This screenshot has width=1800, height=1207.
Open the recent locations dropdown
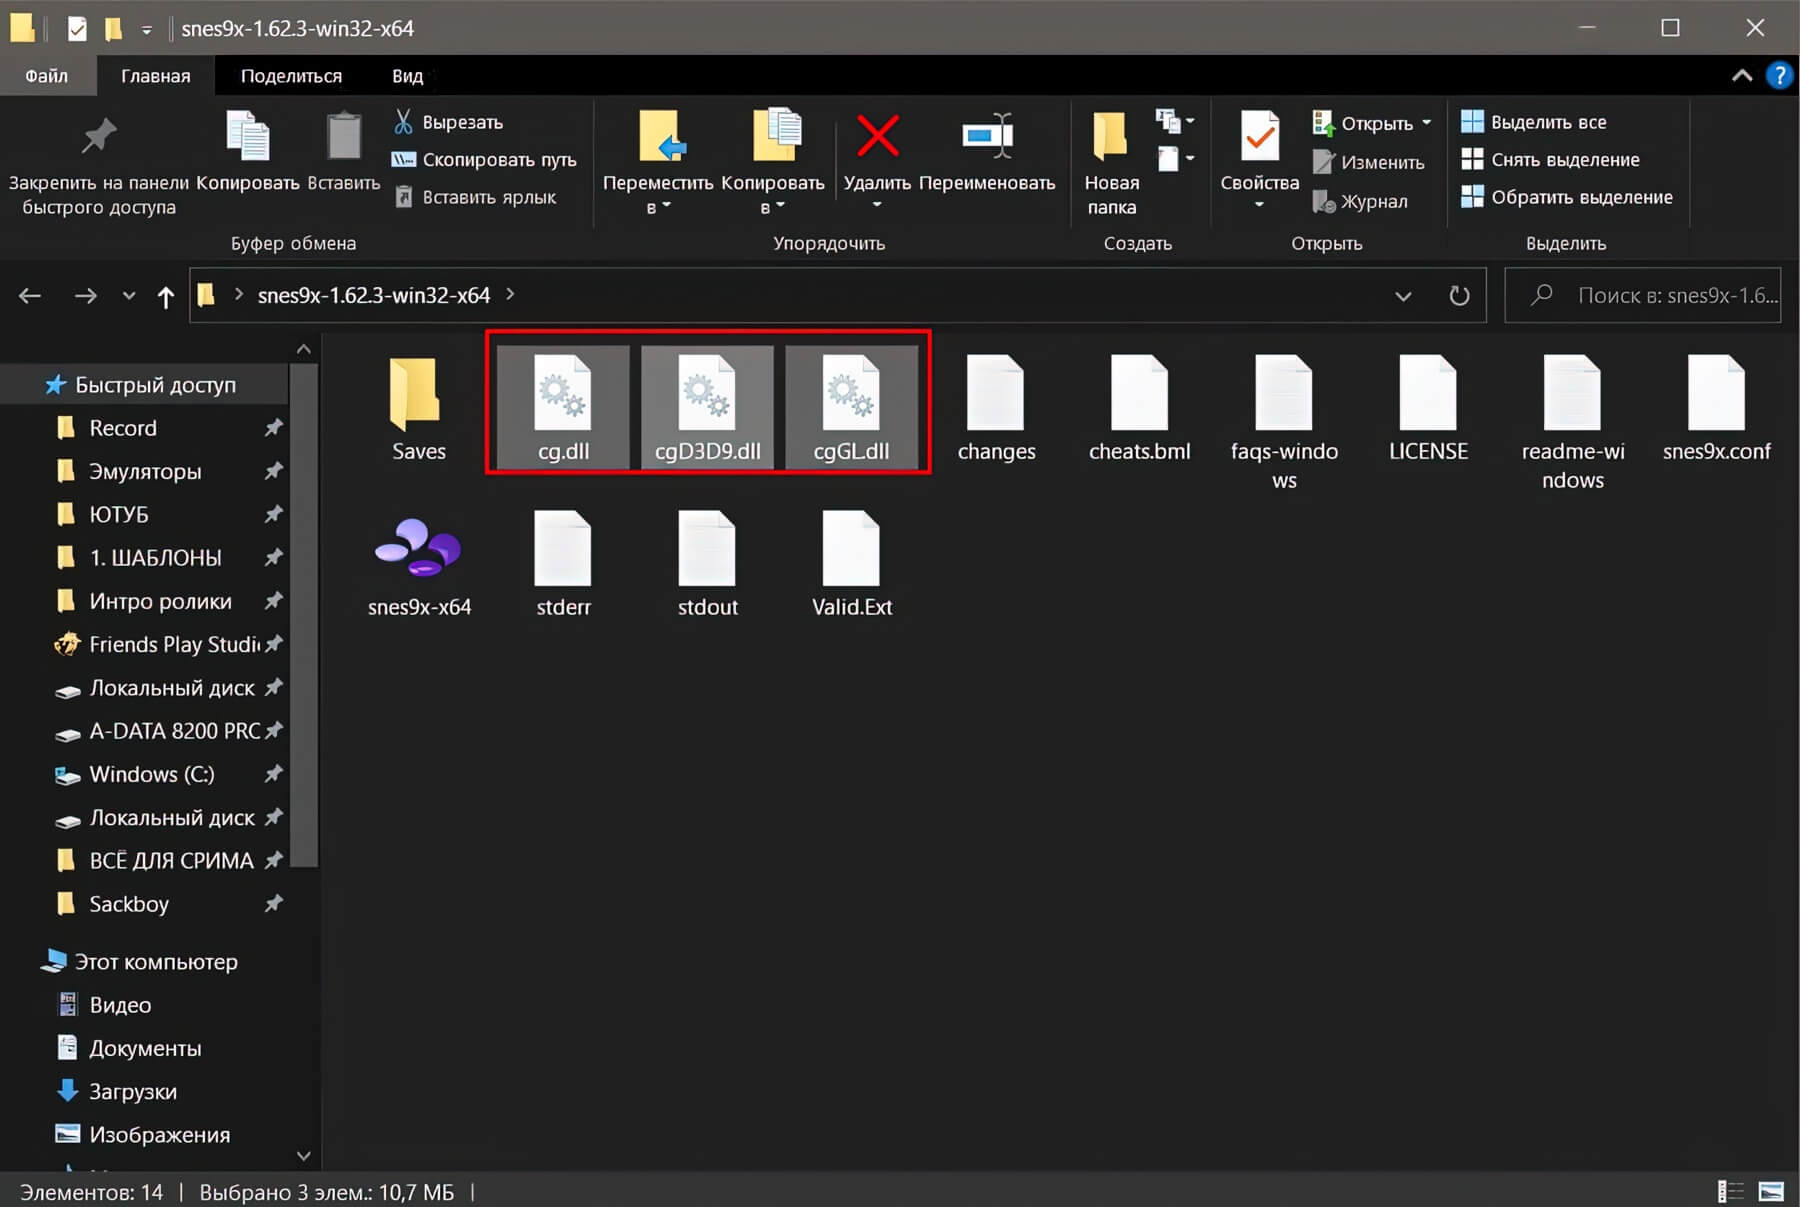(x=128, y=295)
